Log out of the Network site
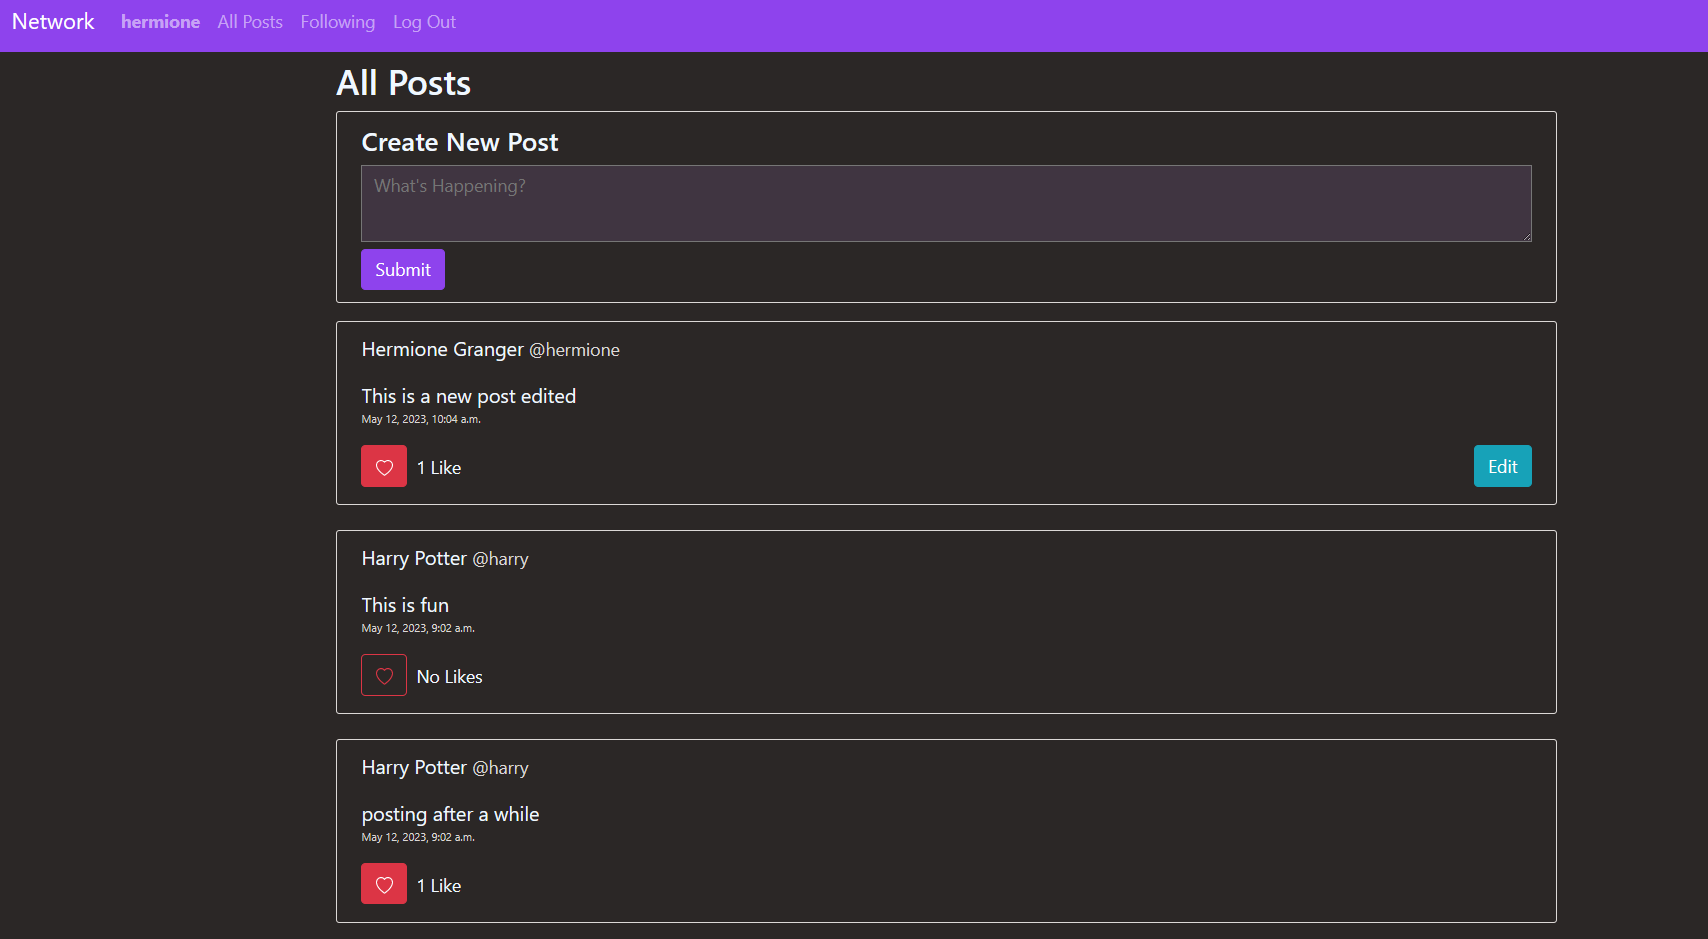Image resolution: width=1708 pixels, height=939 pixels. pos(423,21)
